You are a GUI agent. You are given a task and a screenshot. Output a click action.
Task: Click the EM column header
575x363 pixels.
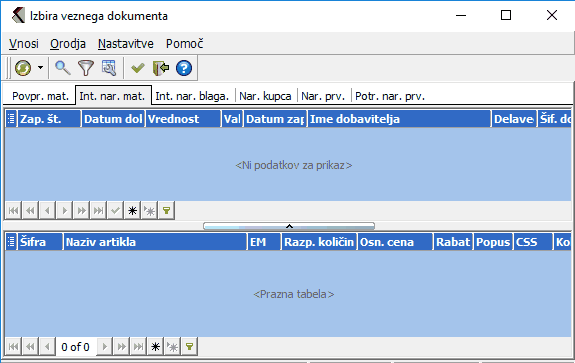coord(264,242)
